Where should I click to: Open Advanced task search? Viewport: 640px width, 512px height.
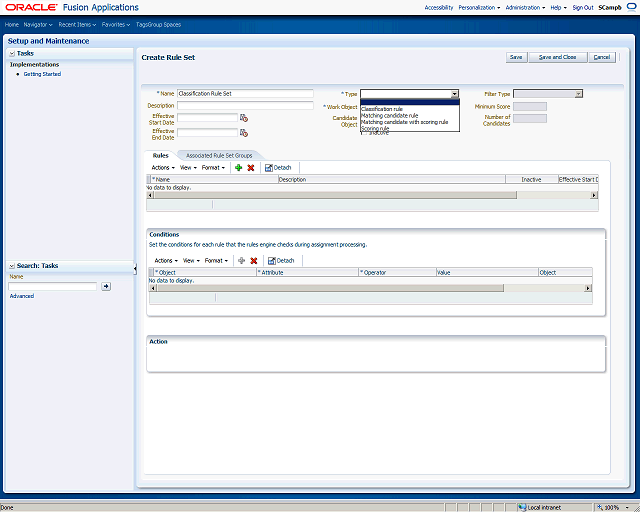point(22,296)
